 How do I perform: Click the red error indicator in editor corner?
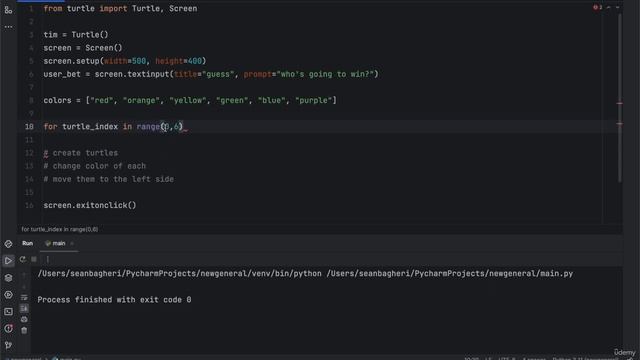598,7
